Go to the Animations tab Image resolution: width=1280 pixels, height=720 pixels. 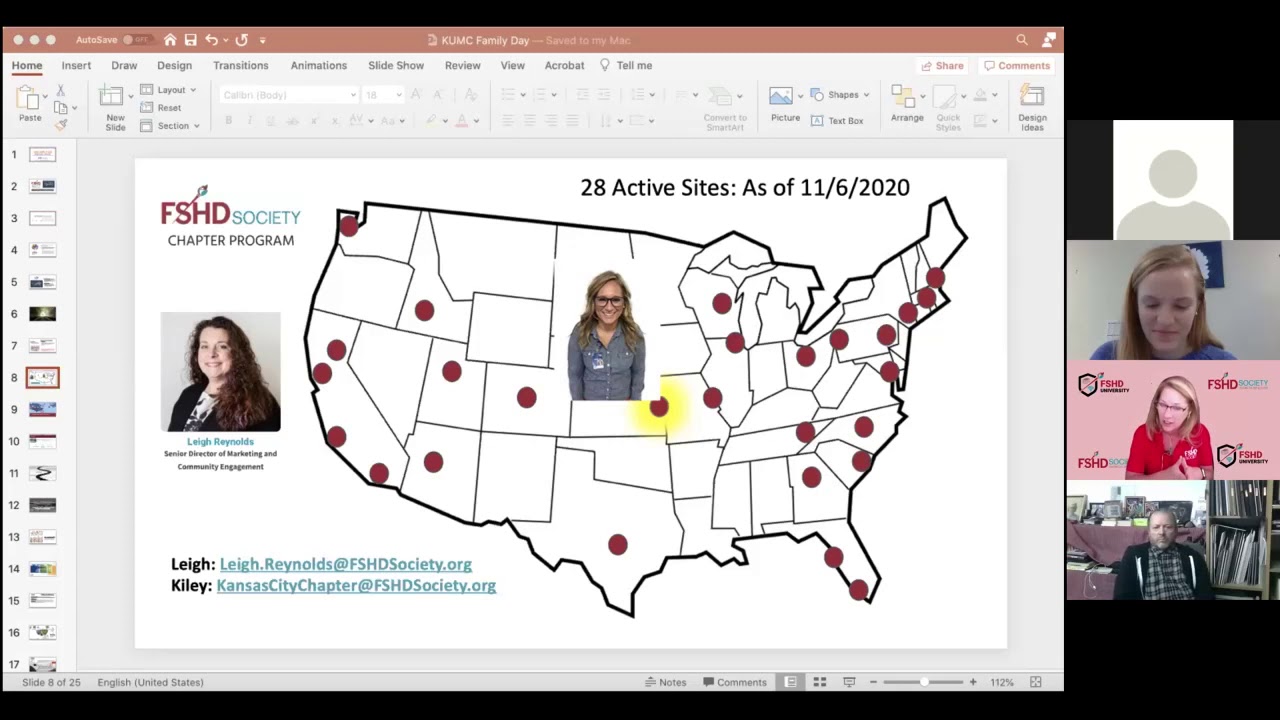point(318,65)
